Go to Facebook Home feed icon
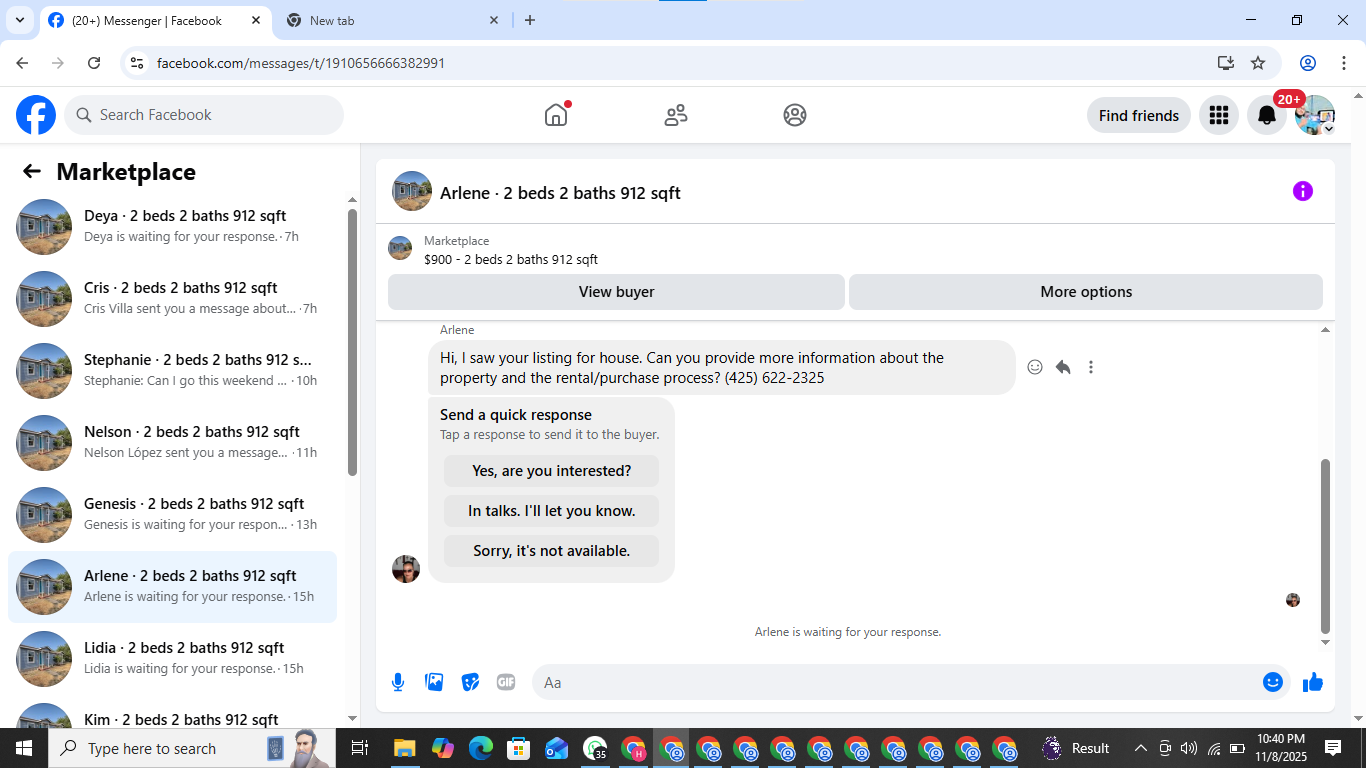The image size is (1366, 768). [x=556, y=115]
